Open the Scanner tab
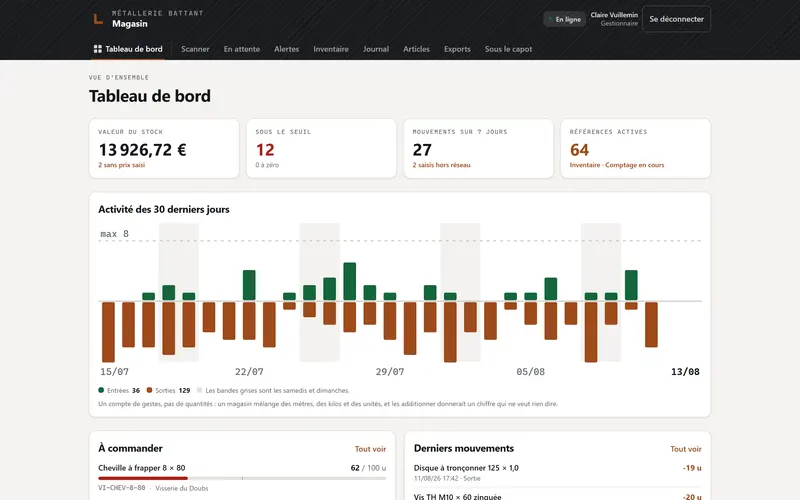 [195, 49]
